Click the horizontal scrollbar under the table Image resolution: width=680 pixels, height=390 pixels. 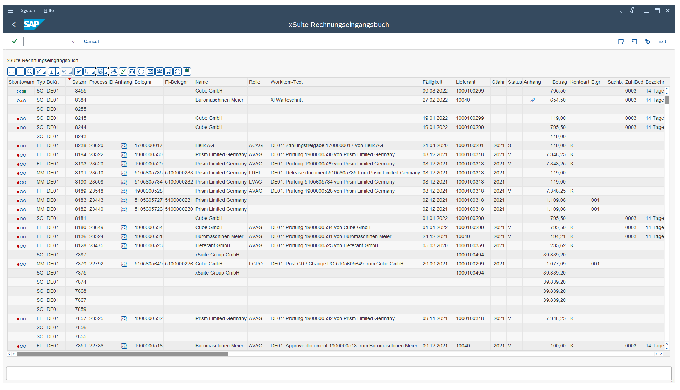(x=122, y=354)
